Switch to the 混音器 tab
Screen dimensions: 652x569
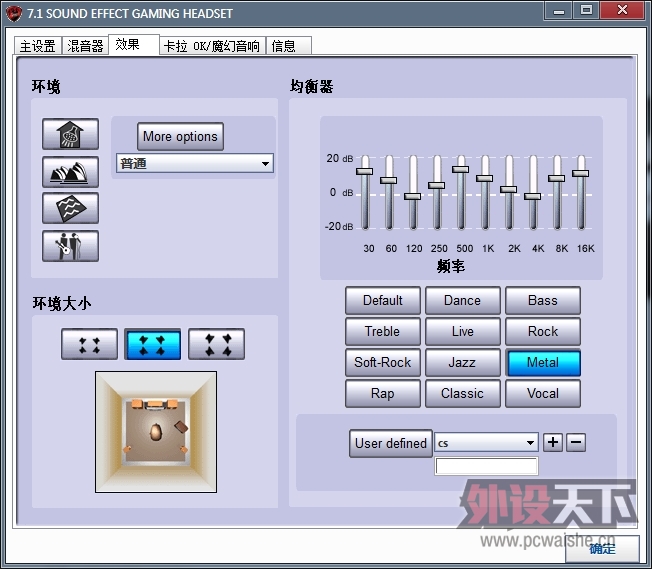point(85,46)
